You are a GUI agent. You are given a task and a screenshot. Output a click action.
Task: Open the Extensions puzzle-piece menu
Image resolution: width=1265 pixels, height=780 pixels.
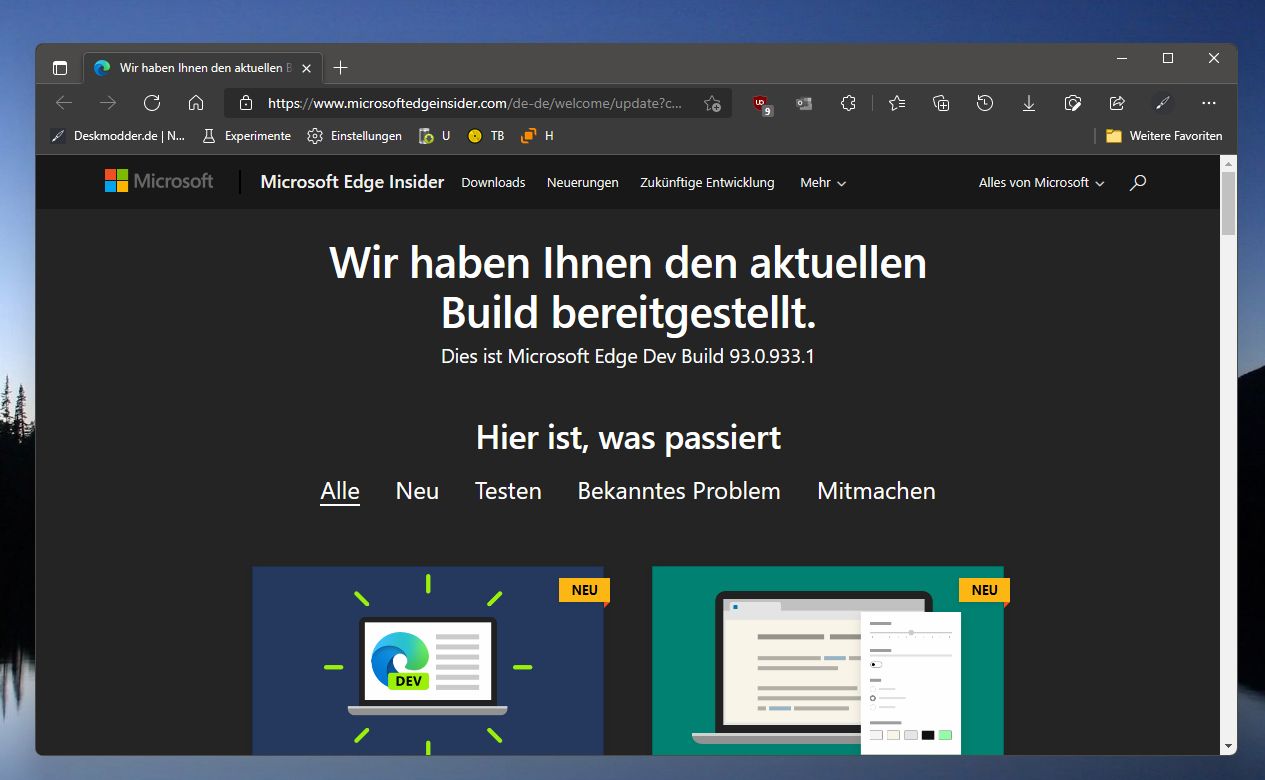848,103
